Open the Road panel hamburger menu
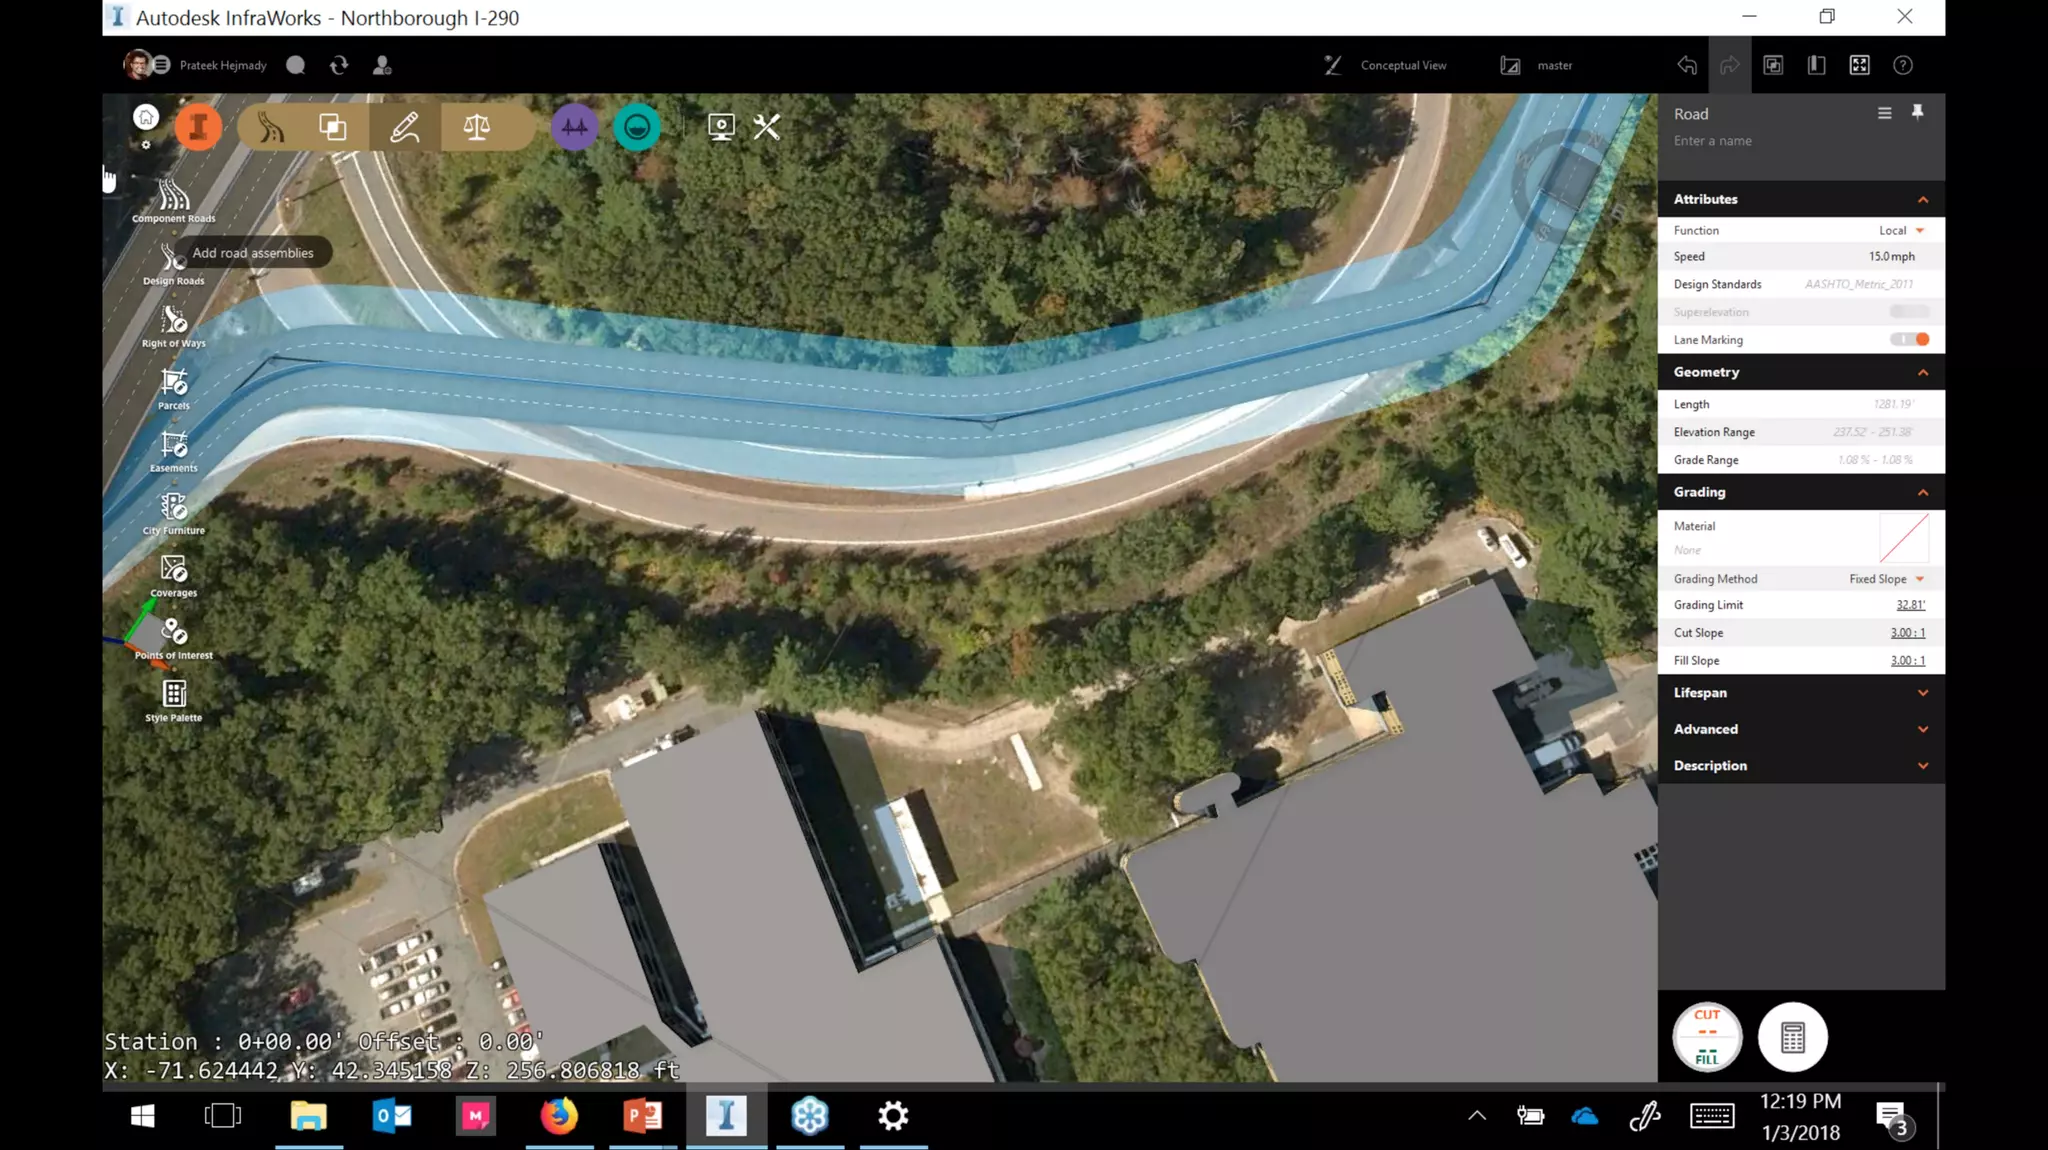Viewport: 2048px width, 1150px height. point(1885,113)
